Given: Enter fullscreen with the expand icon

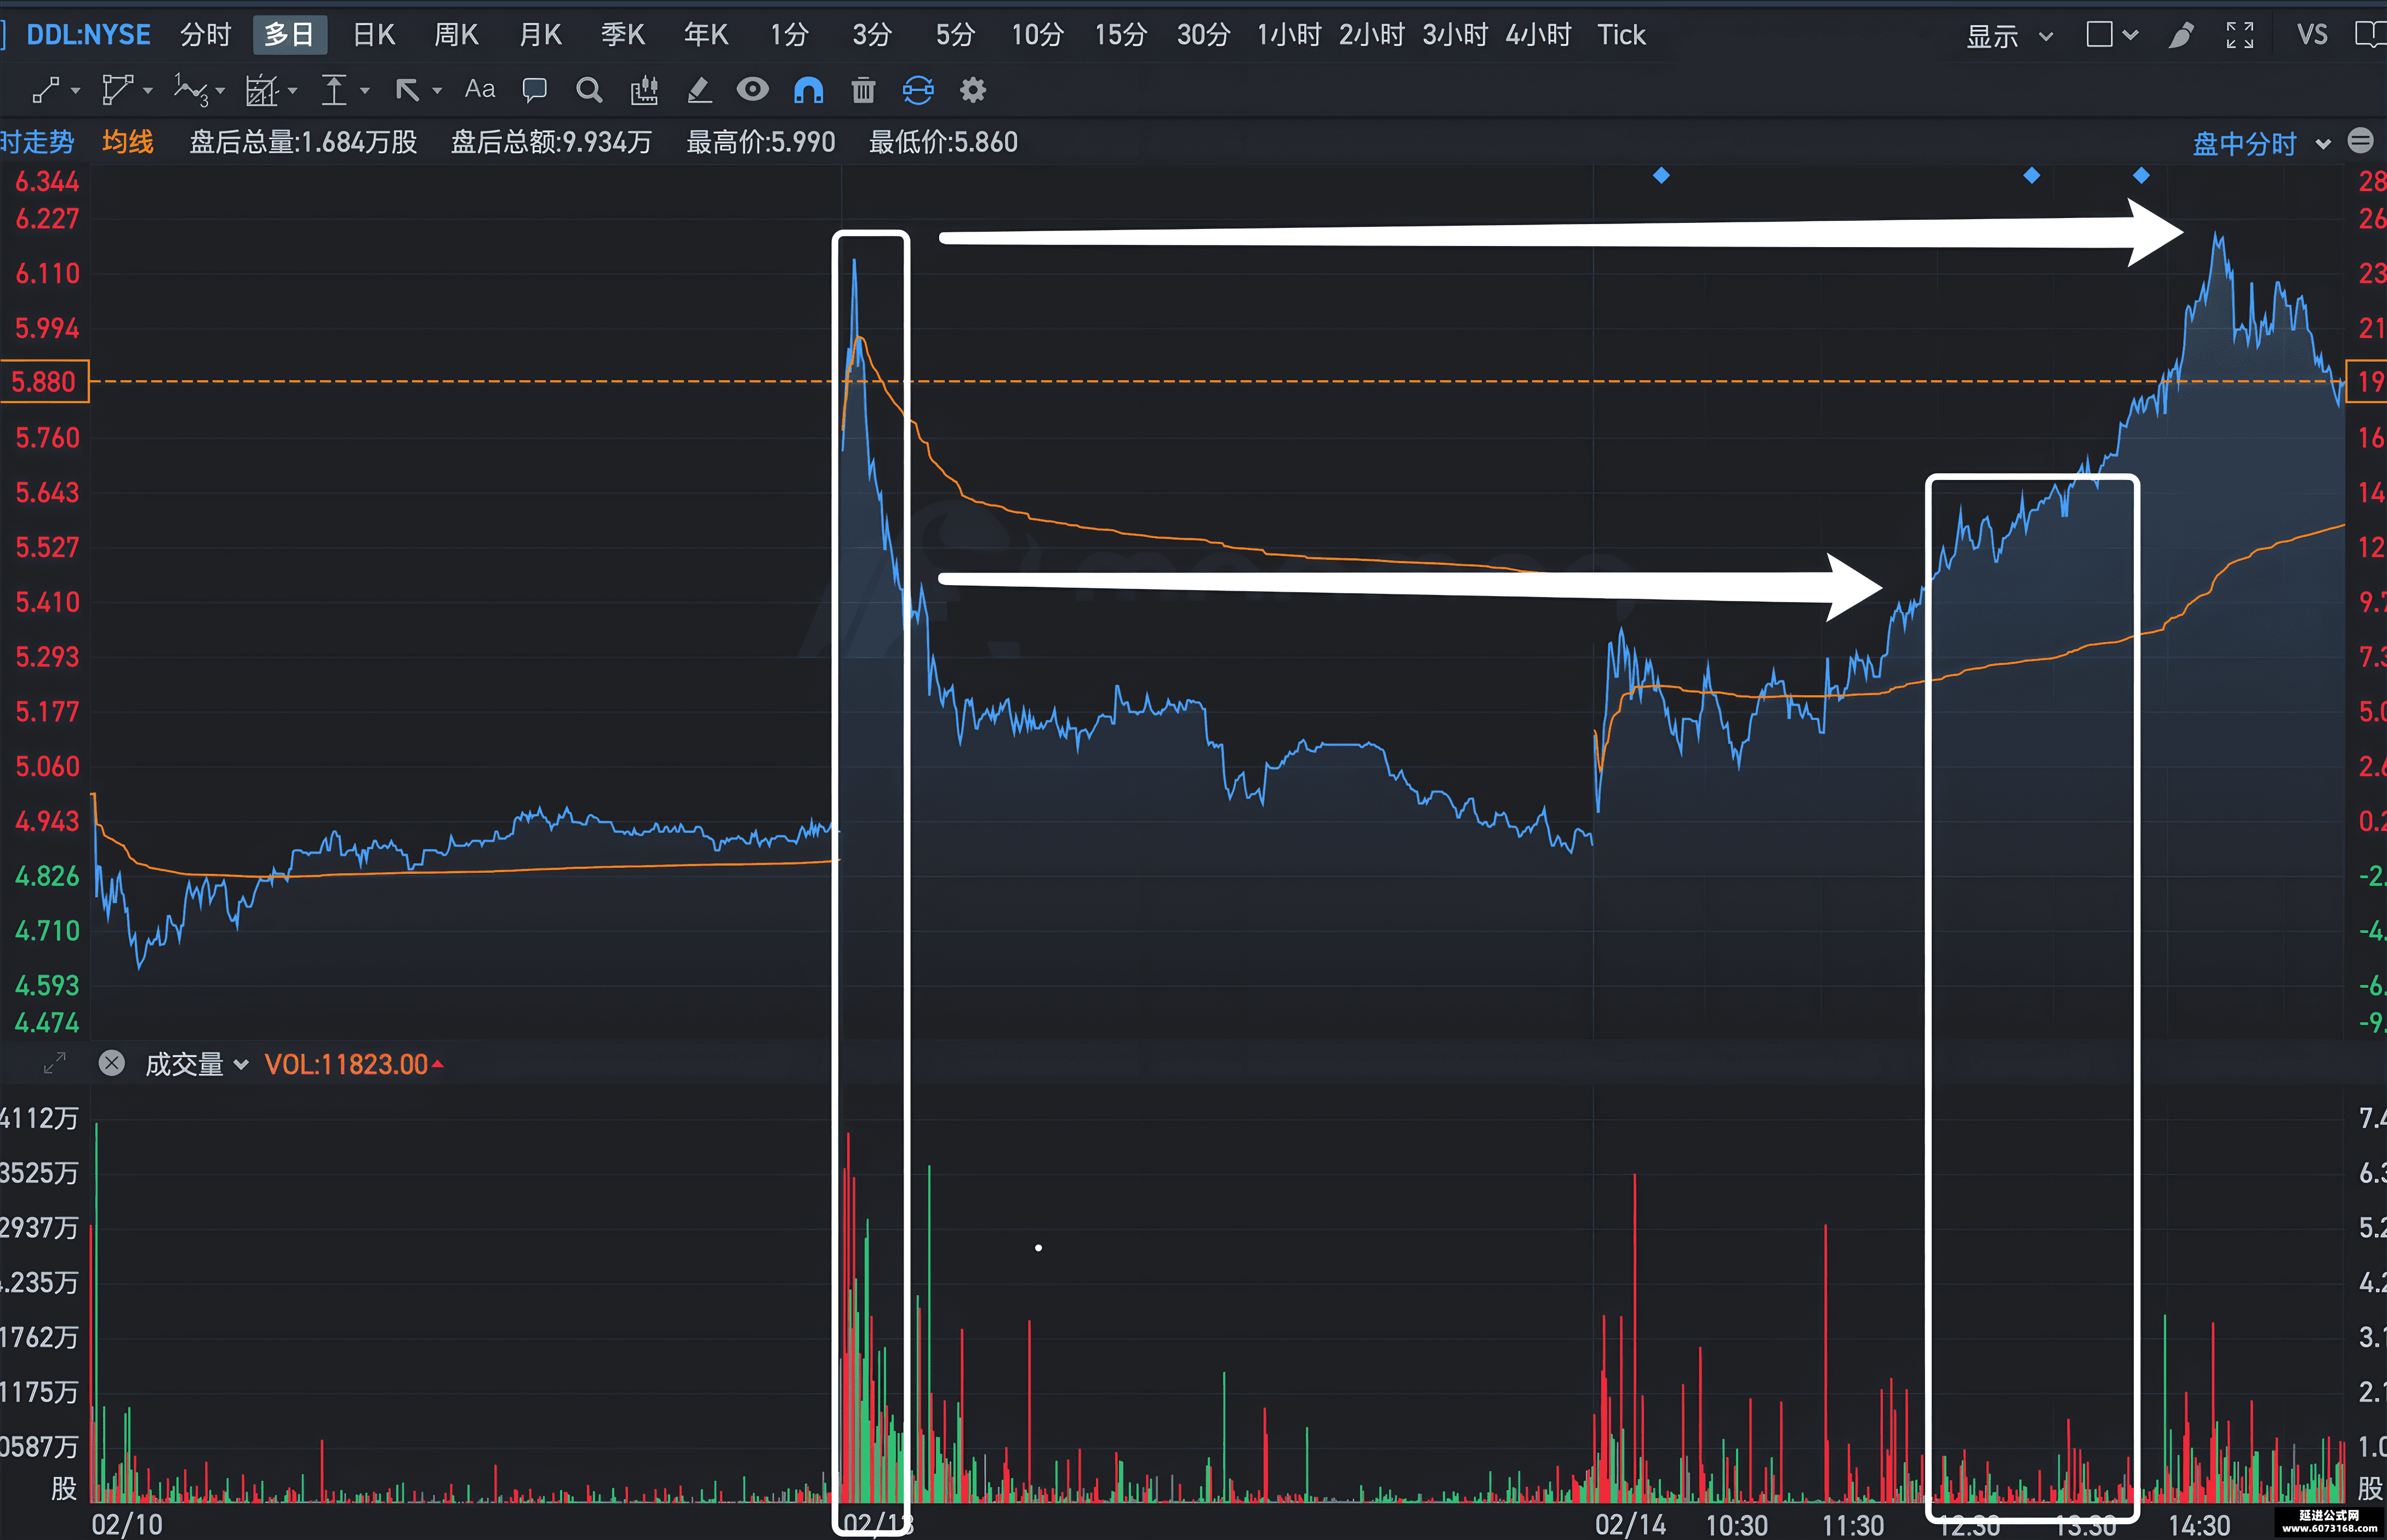Looking at the screenshot, I should point(2240,35).
